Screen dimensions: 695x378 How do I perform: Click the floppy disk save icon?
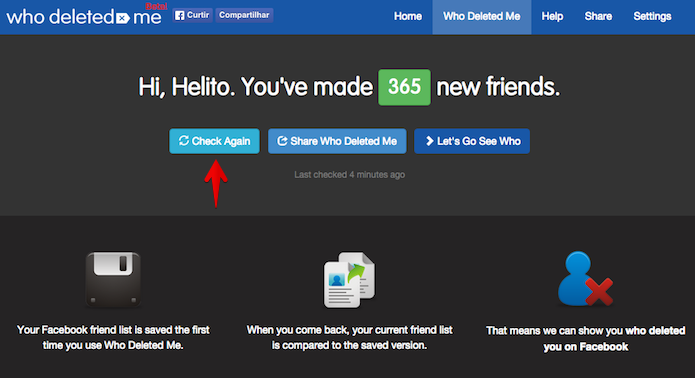113,280
